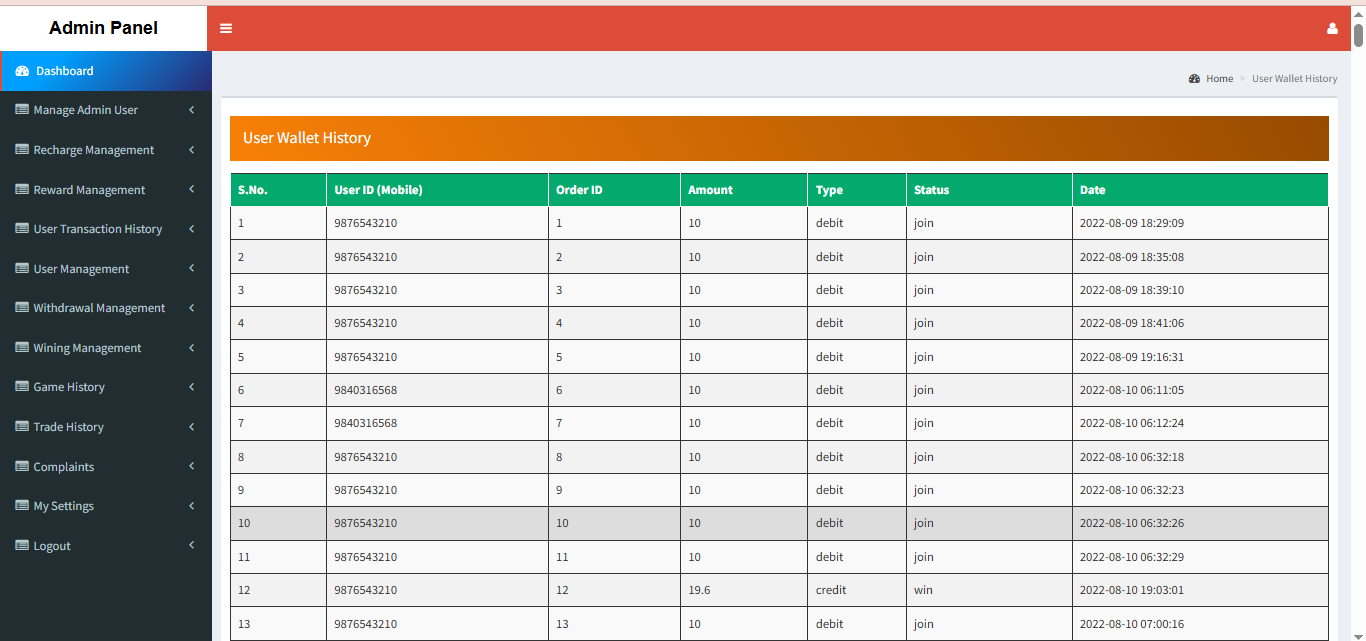Open the user profile icon in header
The image size is (1366, 641).
click(1332, 28)
